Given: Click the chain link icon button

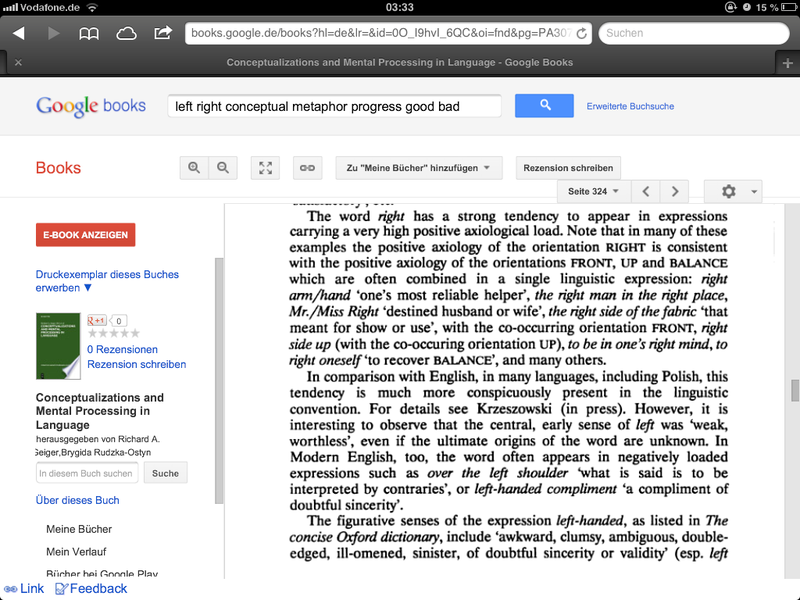Looking at the screenshot, I should [307, 167].
